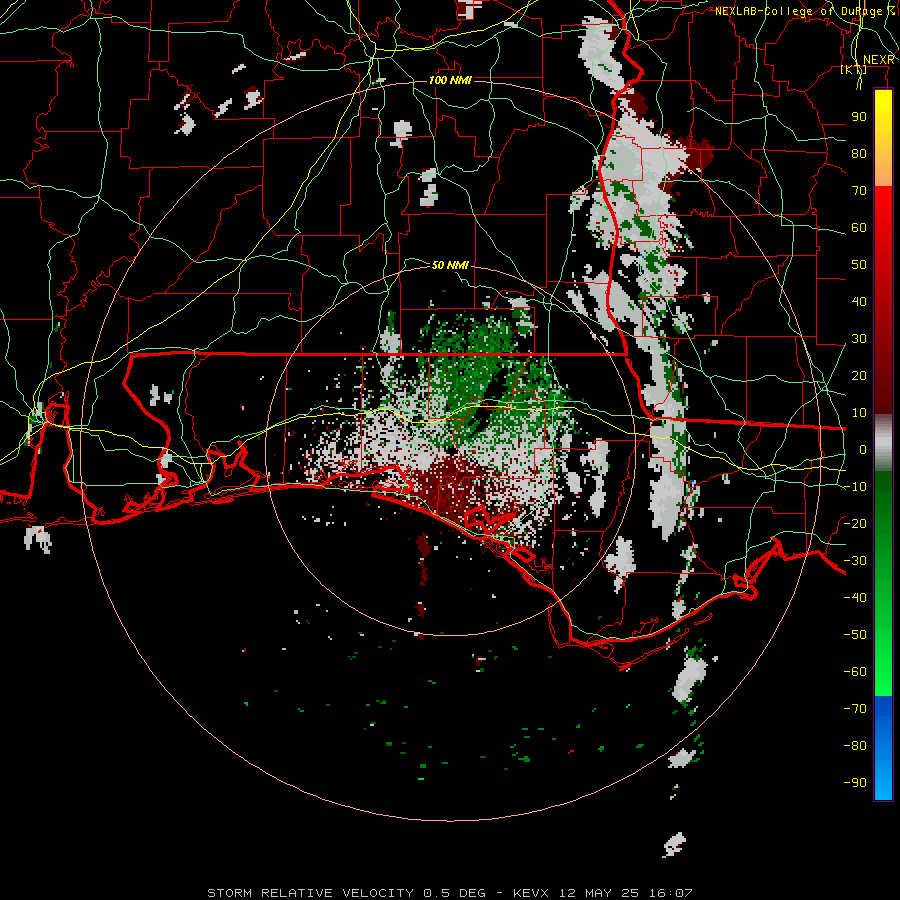Viewport: 900px width, 900px height.
Task: Pick the gray zero-velocity segment of the scale
Action: [883, 443]
